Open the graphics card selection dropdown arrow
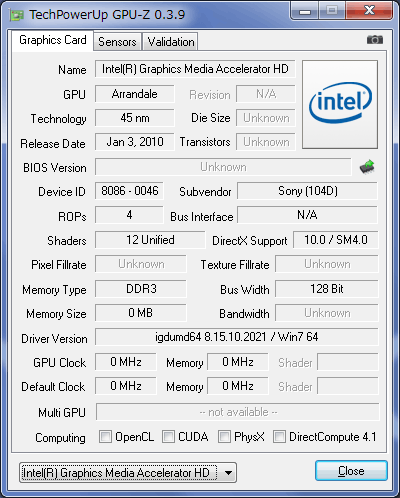This screenshot has width=400, height=498. tap(228, 473)
